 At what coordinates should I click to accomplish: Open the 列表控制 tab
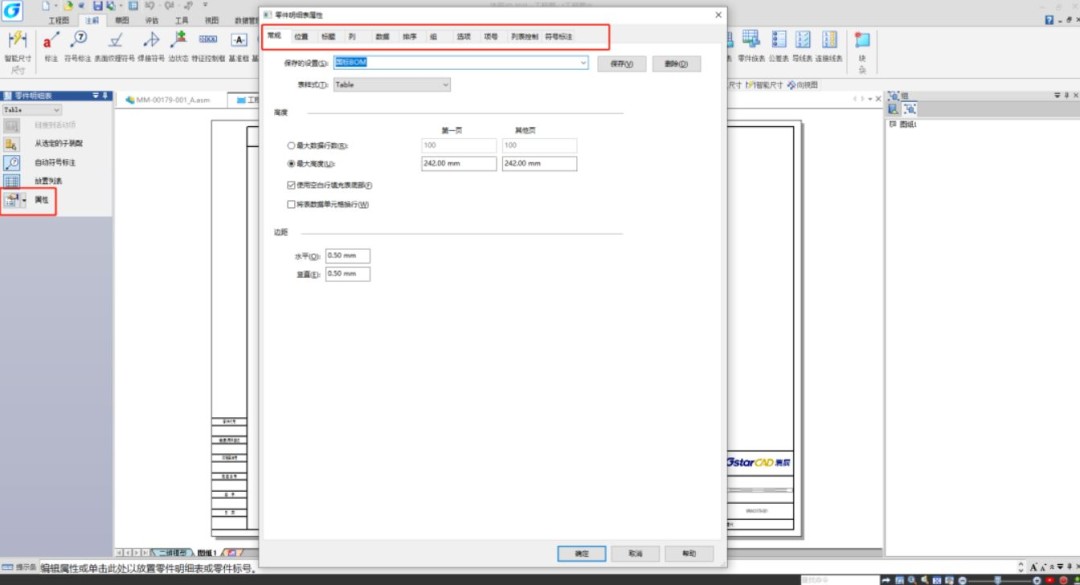coord(524,36)
